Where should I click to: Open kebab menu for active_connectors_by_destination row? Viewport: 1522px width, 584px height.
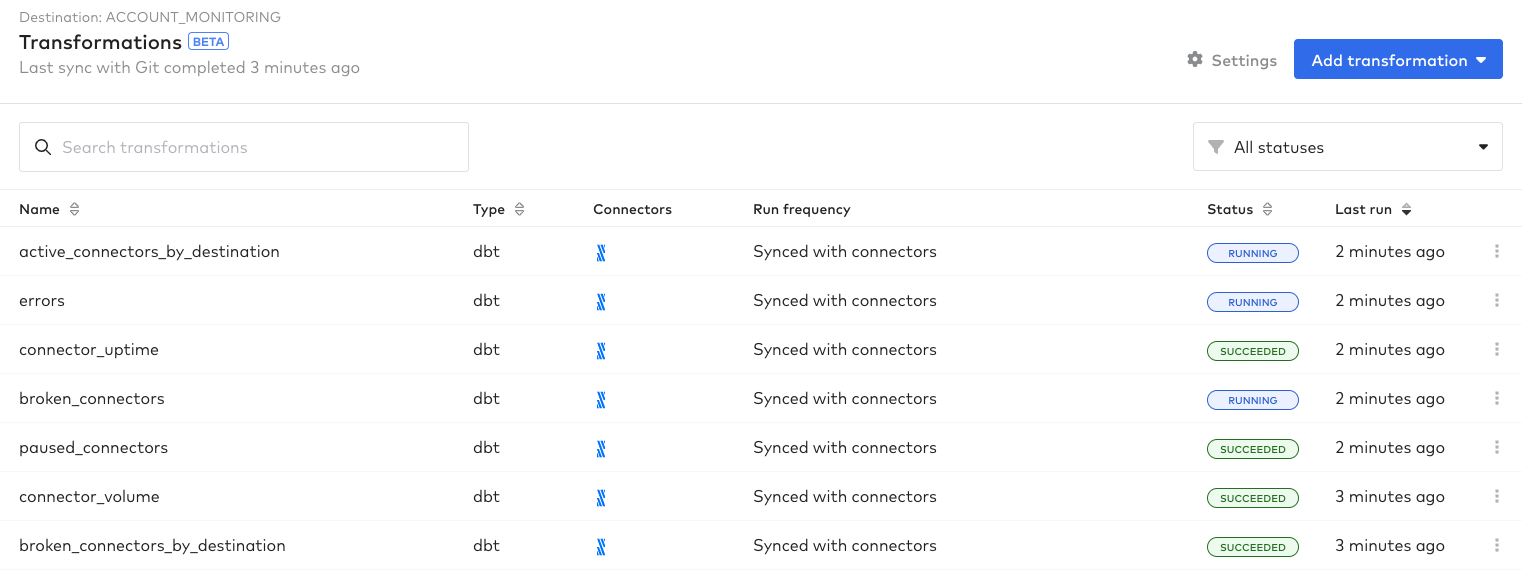click(1496, 252)
